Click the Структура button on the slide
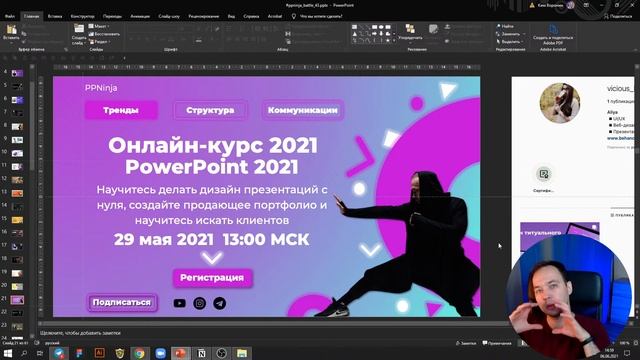 210,110
